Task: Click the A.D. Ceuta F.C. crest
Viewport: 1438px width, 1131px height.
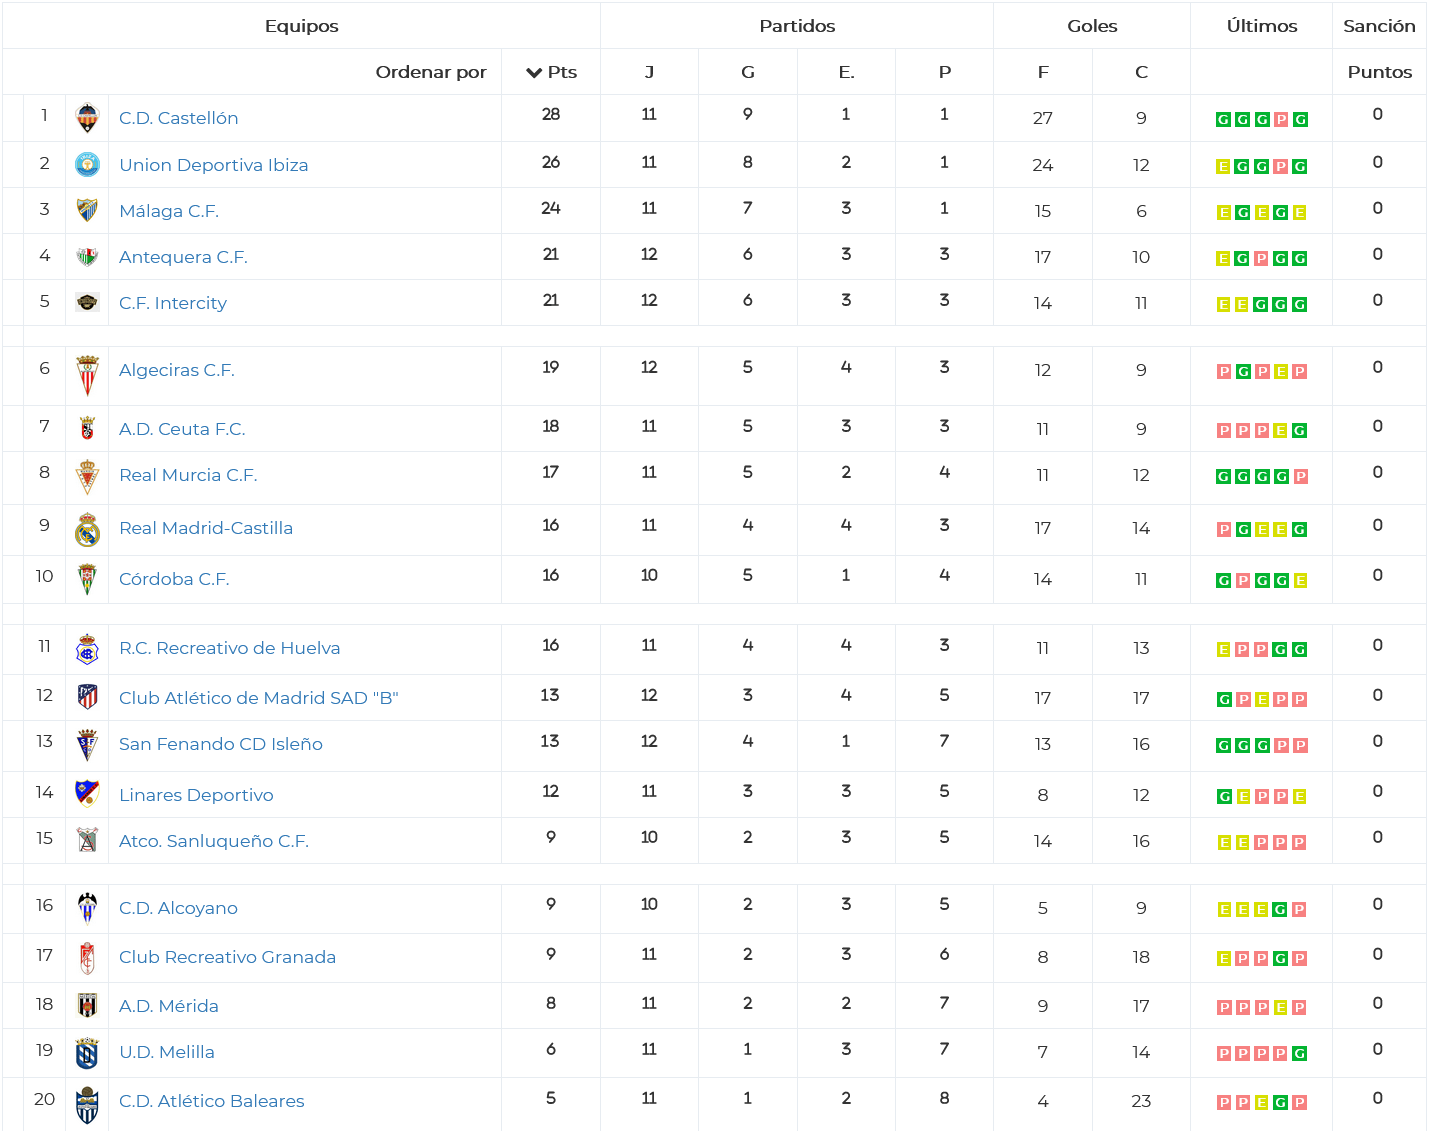Action: [x=87, y=428]
